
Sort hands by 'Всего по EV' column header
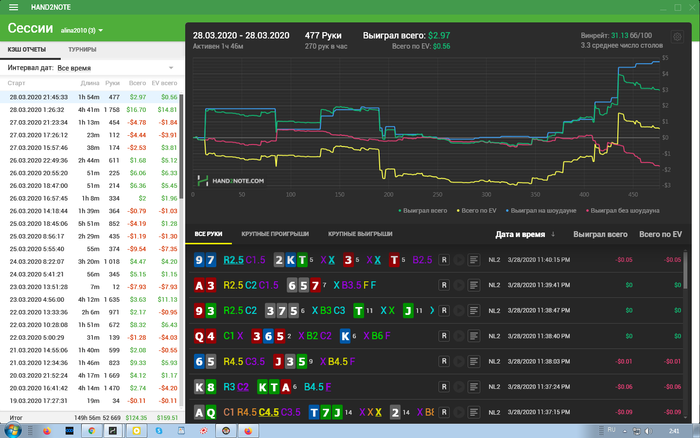click(x=660, y=234)
